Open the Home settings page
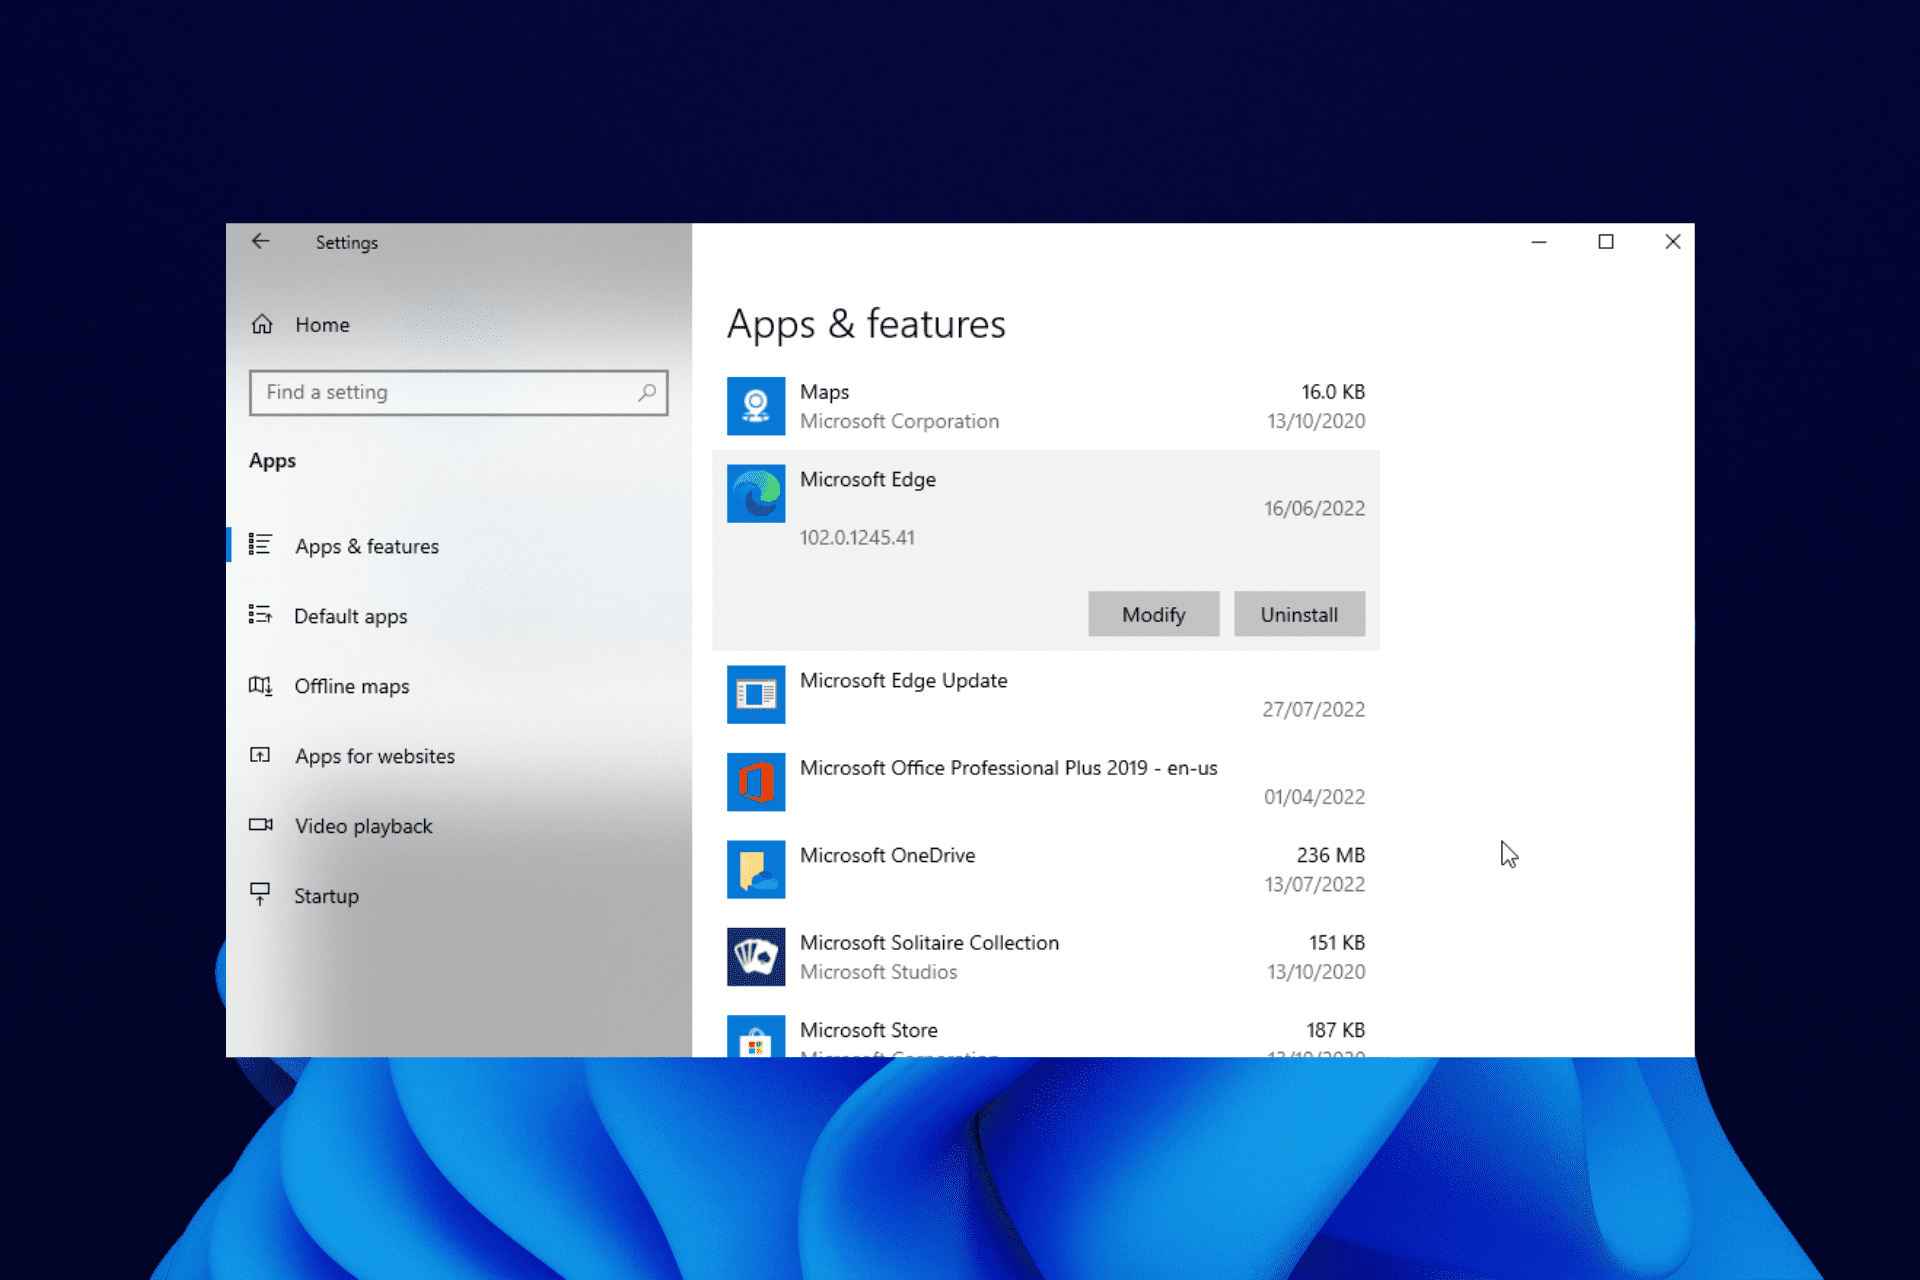Screen dimensions: 1920x1280 point(322,324)
